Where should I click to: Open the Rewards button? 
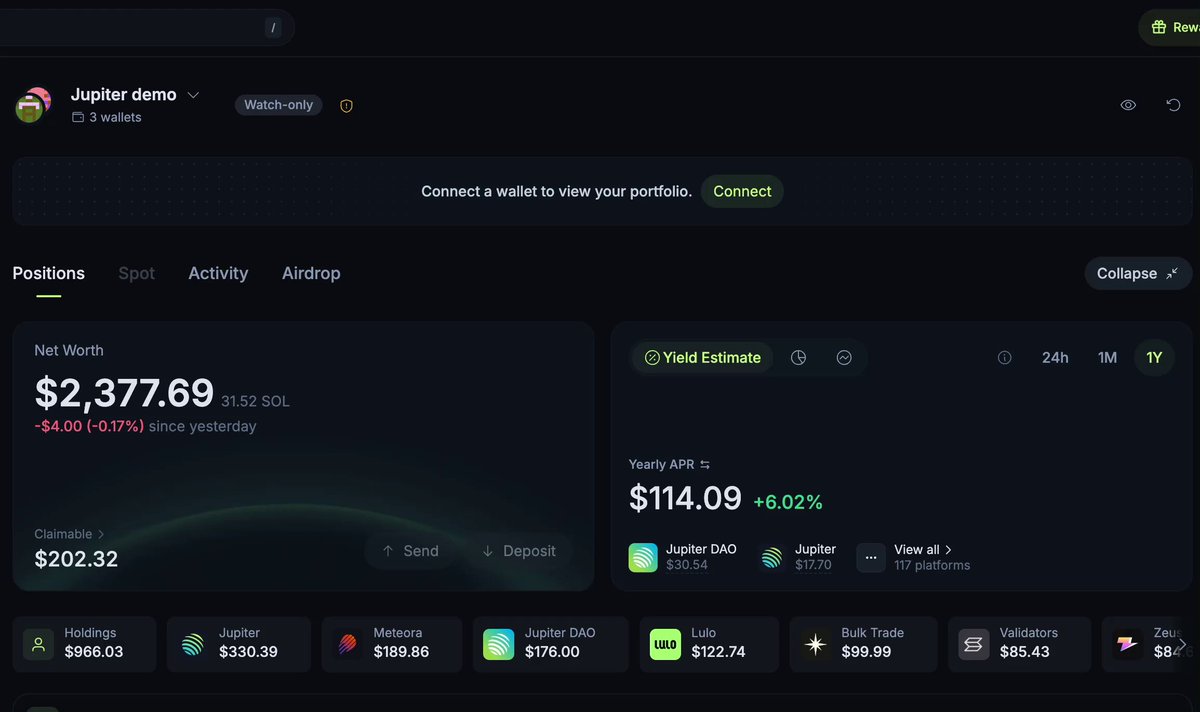point(1170,27)
